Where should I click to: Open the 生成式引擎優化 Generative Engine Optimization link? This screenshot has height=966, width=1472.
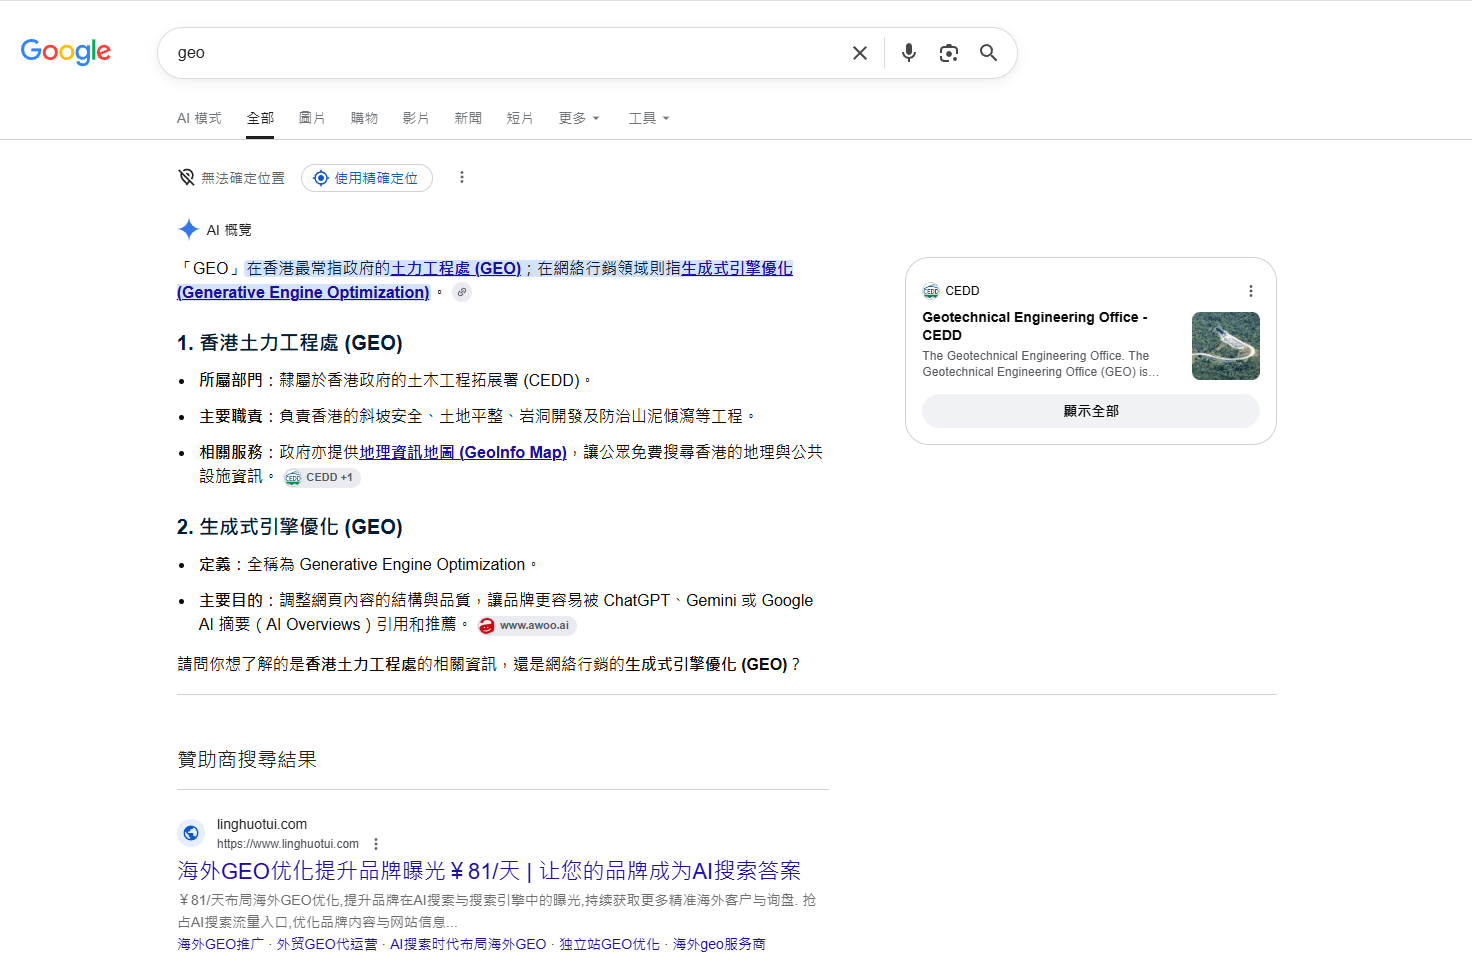pyautogui.click(x=485, y=280)
